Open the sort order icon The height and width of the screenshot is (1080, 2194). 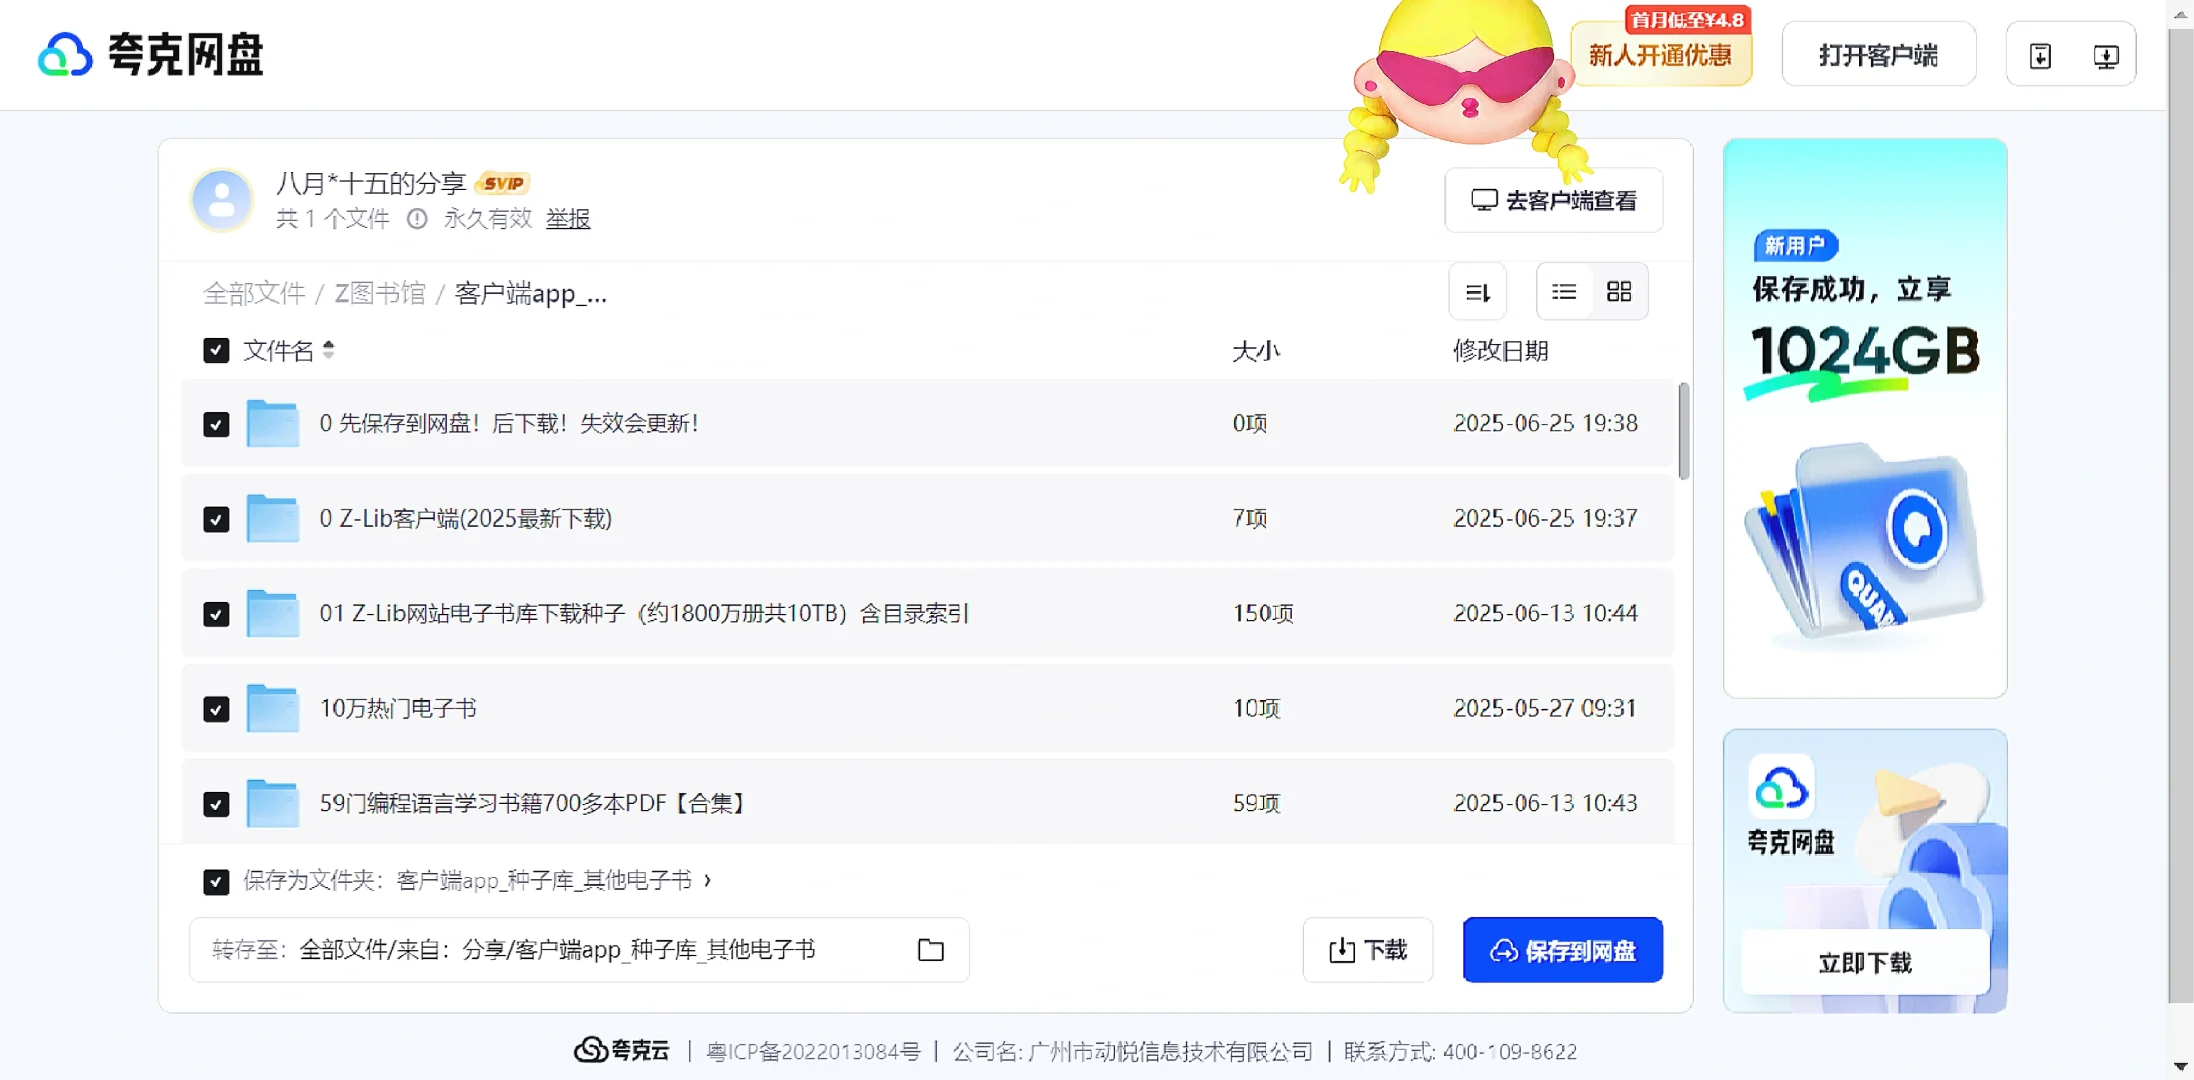tap(1477, 292)
